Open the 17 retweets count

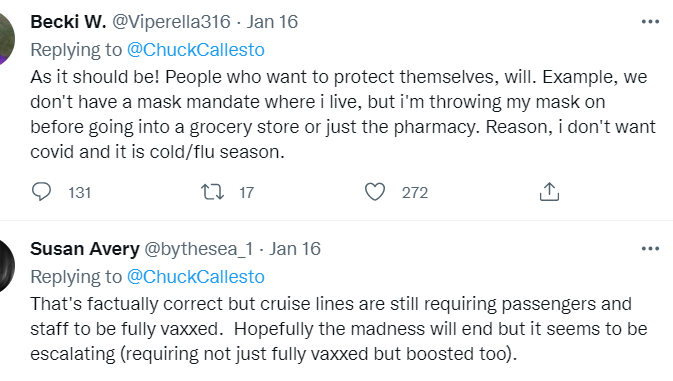(246, 193)
